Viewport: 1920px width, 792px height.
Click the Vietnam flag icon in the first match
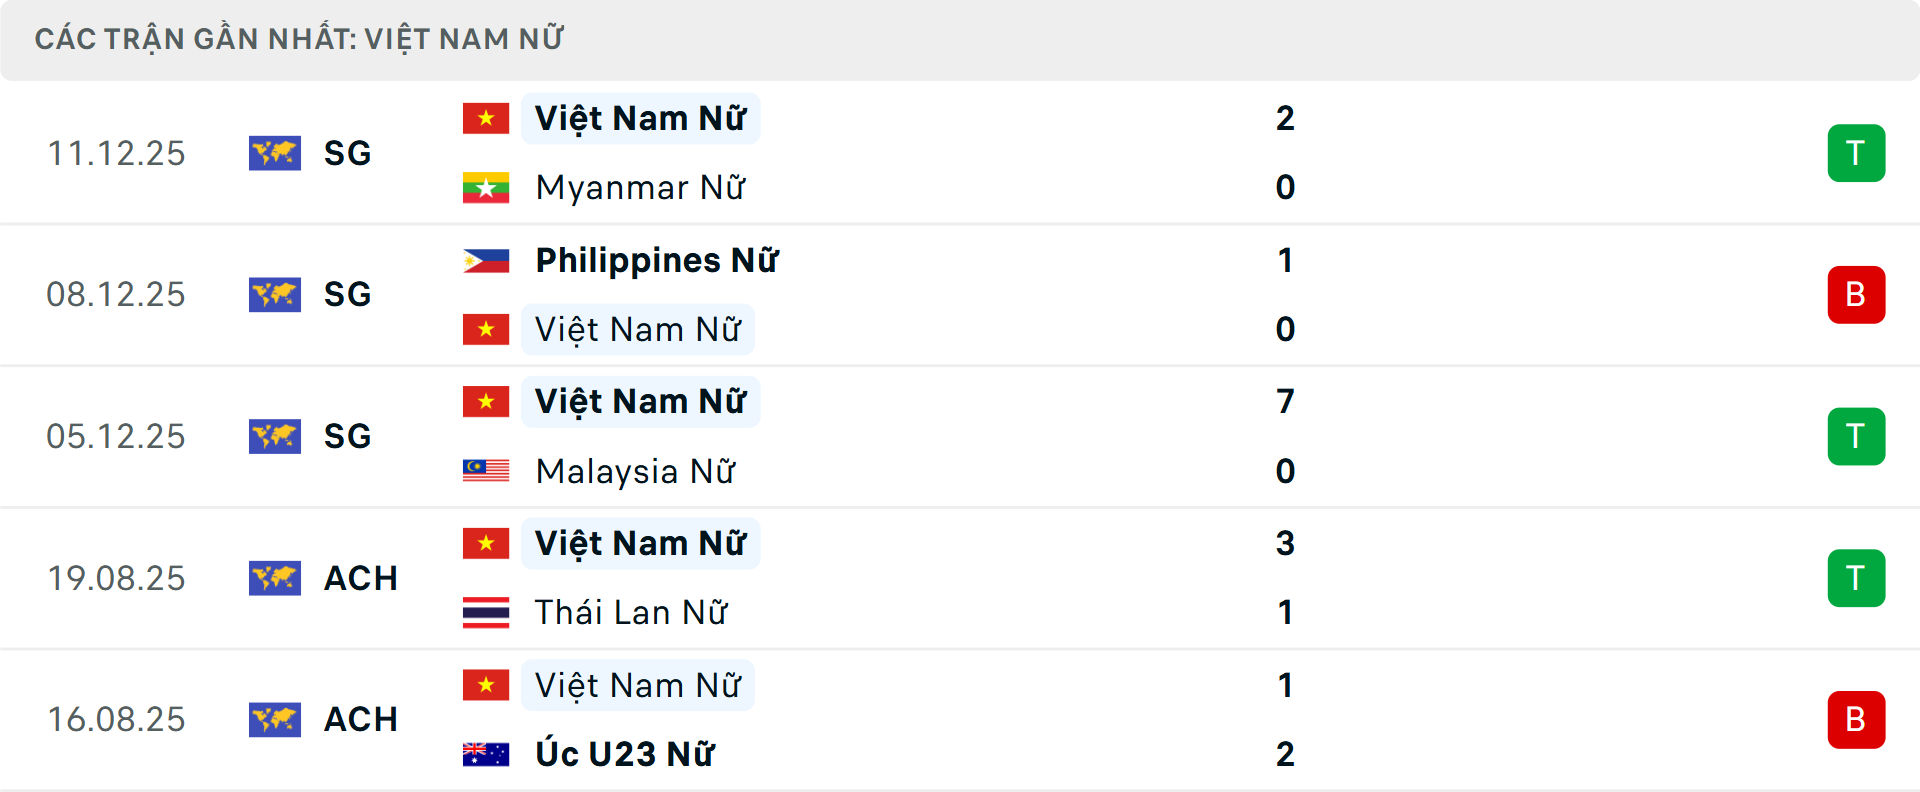pyautogui.click(x=486, y=118)
